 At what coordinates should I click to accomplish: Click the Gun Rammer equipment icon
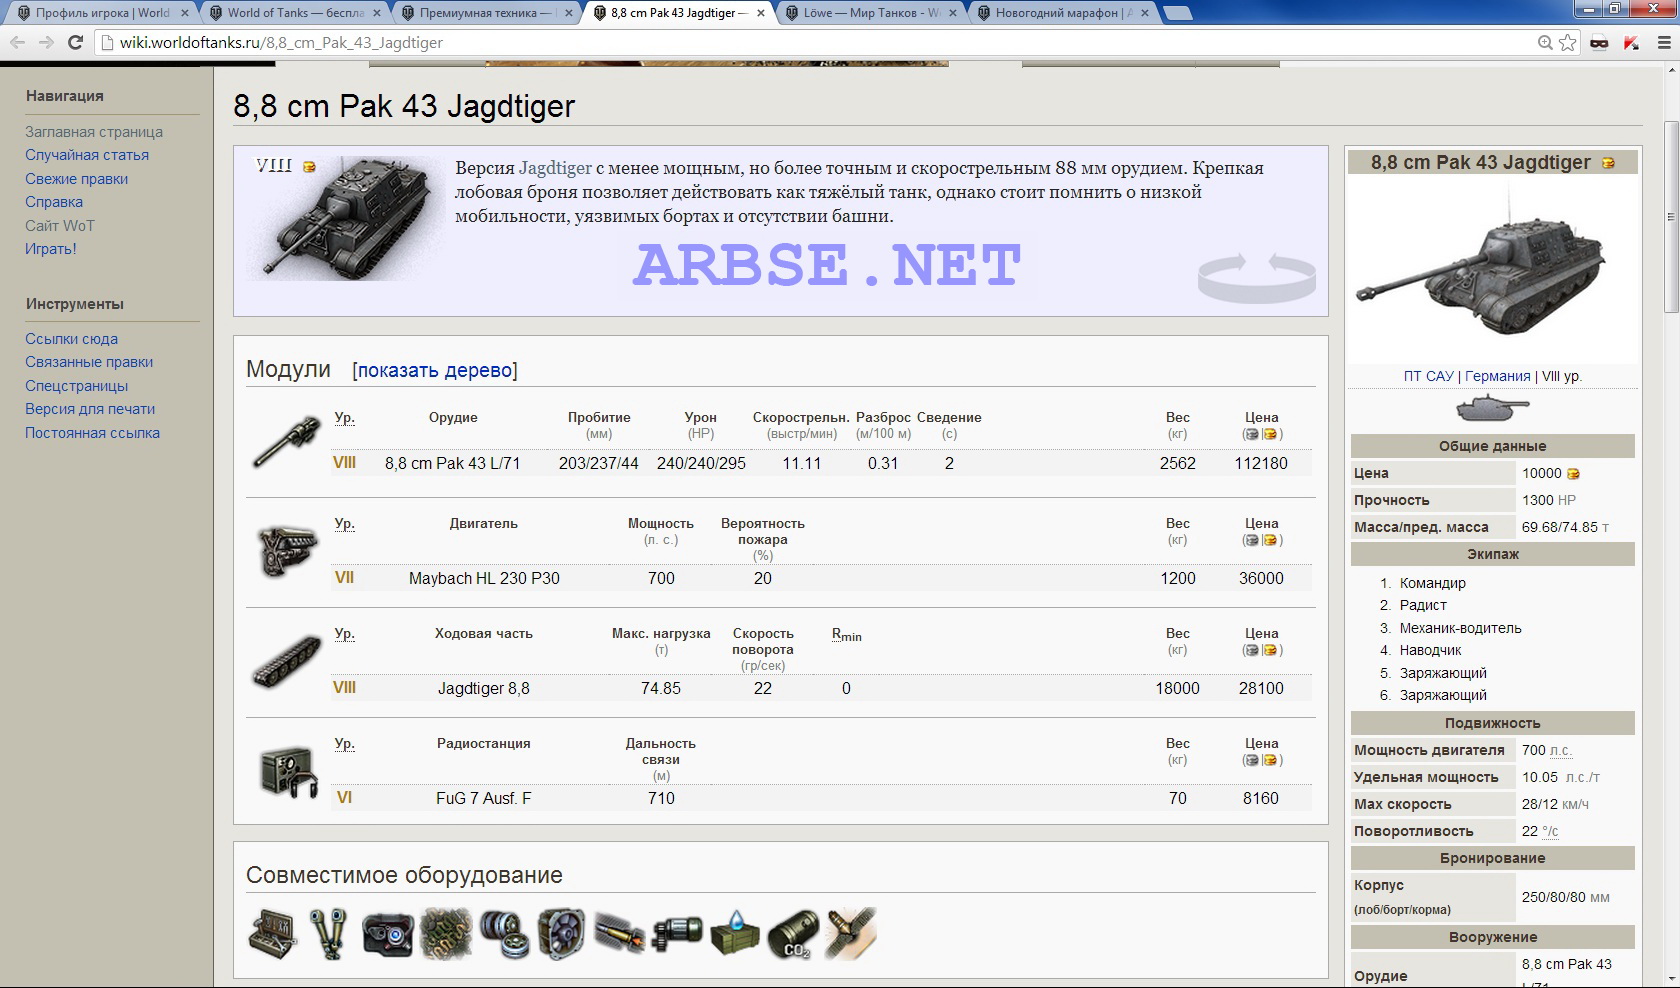[620, 934]
